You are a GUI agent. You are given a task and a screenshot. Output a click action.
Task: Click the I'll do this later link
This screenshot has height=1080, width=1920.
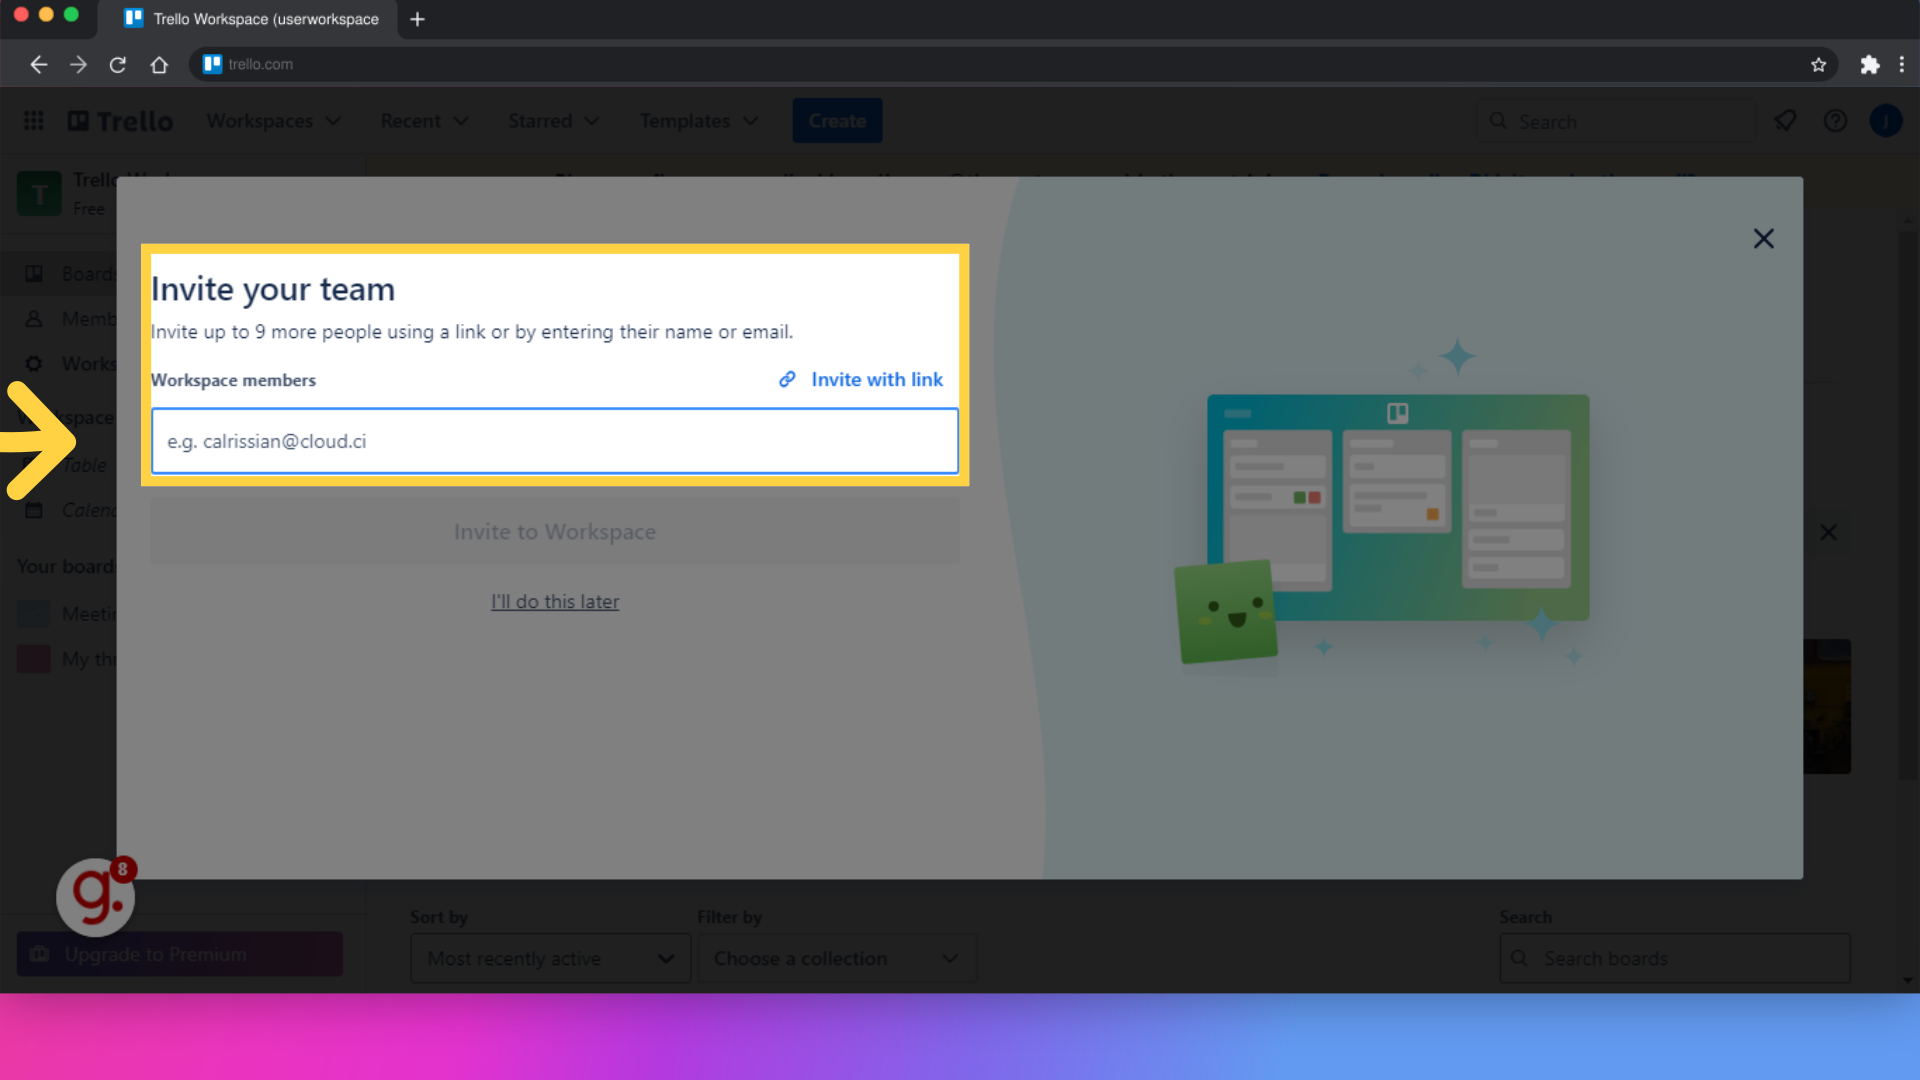point(555,601)
